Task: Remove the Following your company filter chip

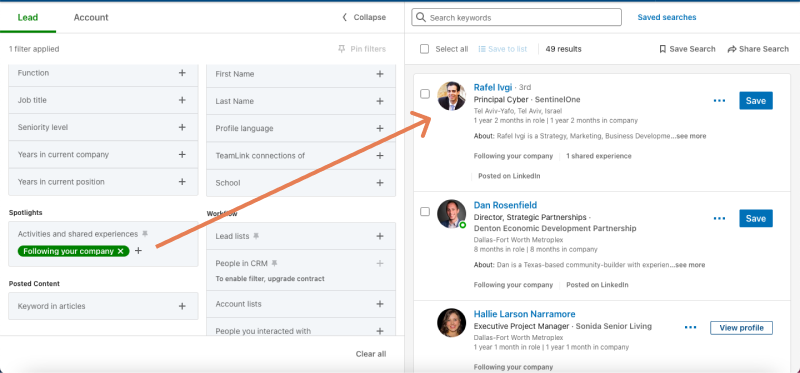Action: tap(120, 251)
